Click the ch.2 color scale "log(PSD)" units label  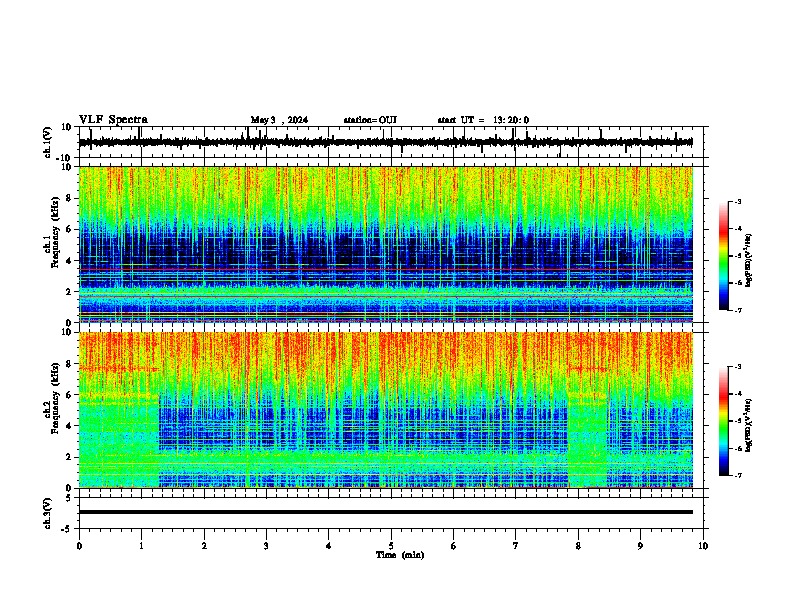pyautogui.click(x=749, y=425)
